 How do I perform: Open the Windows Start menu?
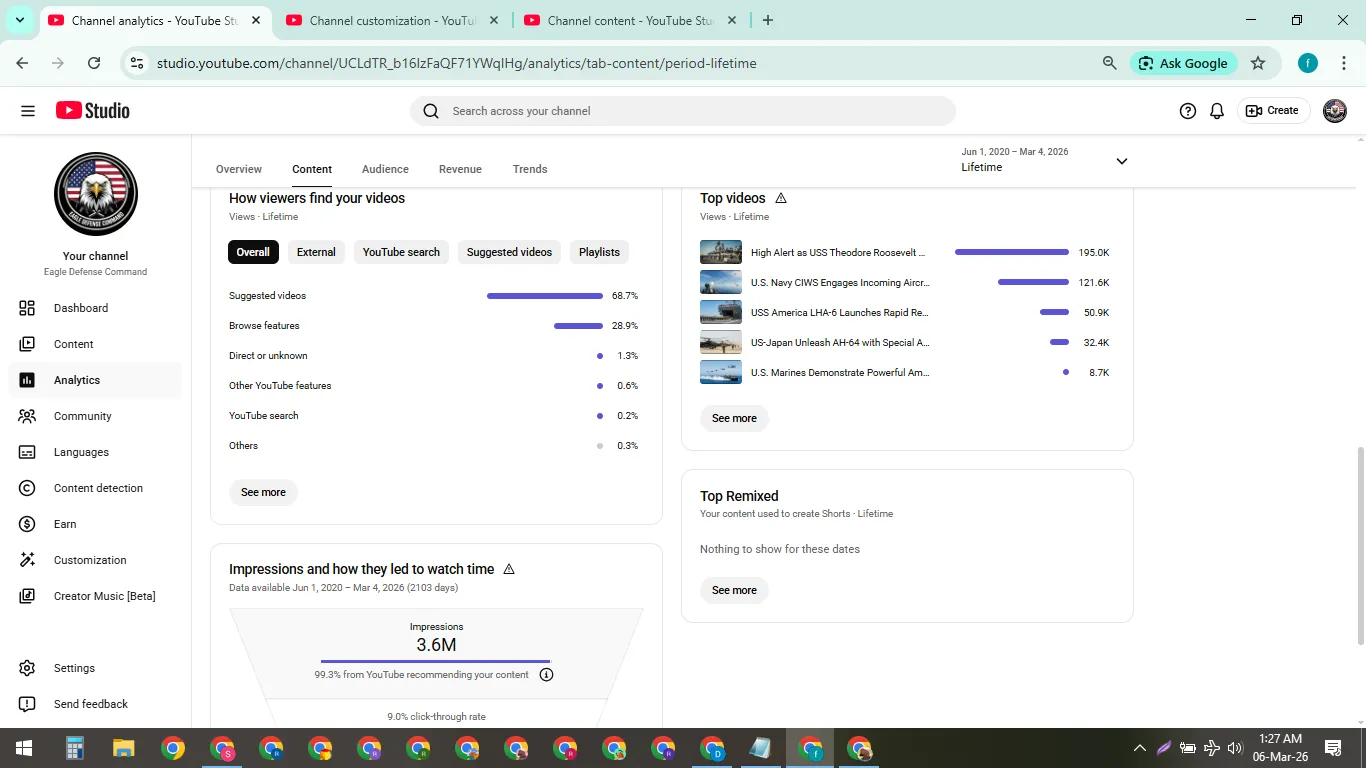pos(24,748)
